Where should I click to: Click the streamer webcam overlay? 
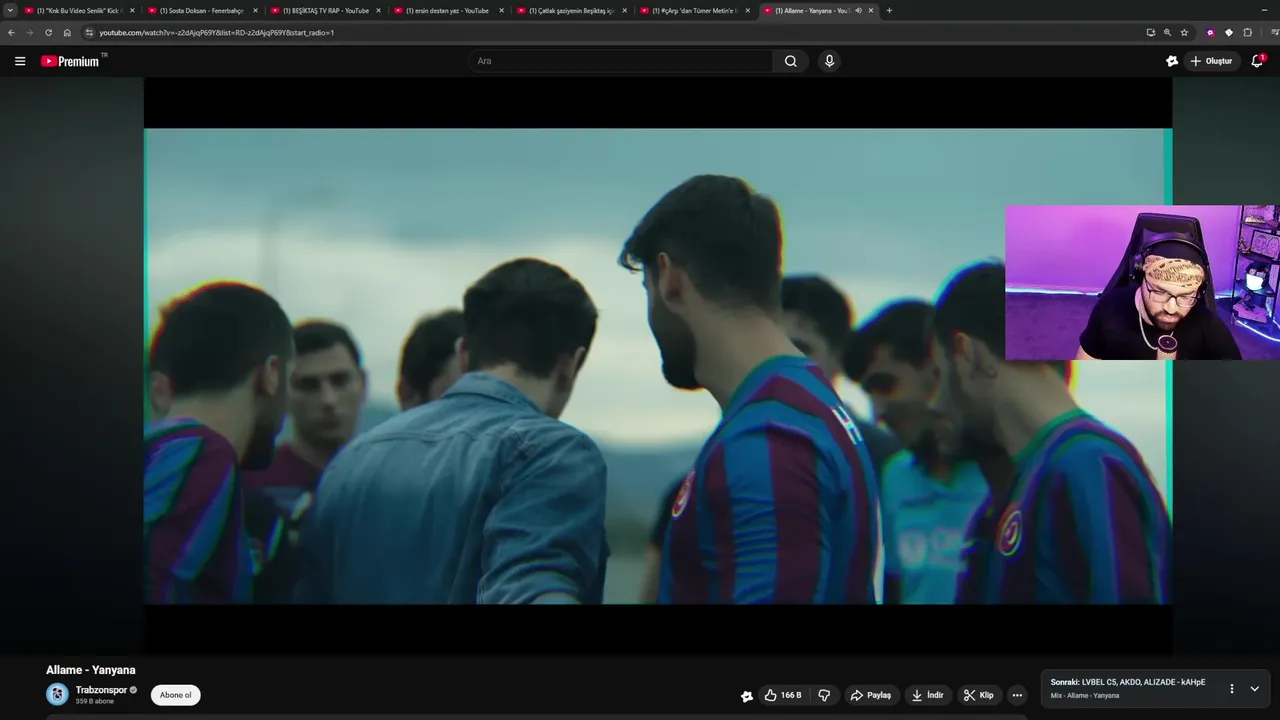pyautogui.click(x=1142, y=282)
